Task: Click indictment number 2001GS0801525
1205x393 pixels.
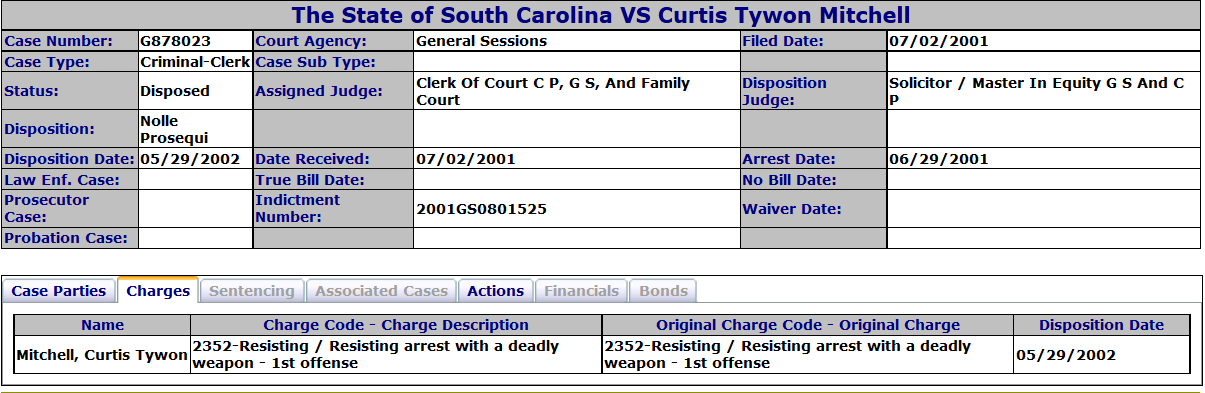Action: 482,209
